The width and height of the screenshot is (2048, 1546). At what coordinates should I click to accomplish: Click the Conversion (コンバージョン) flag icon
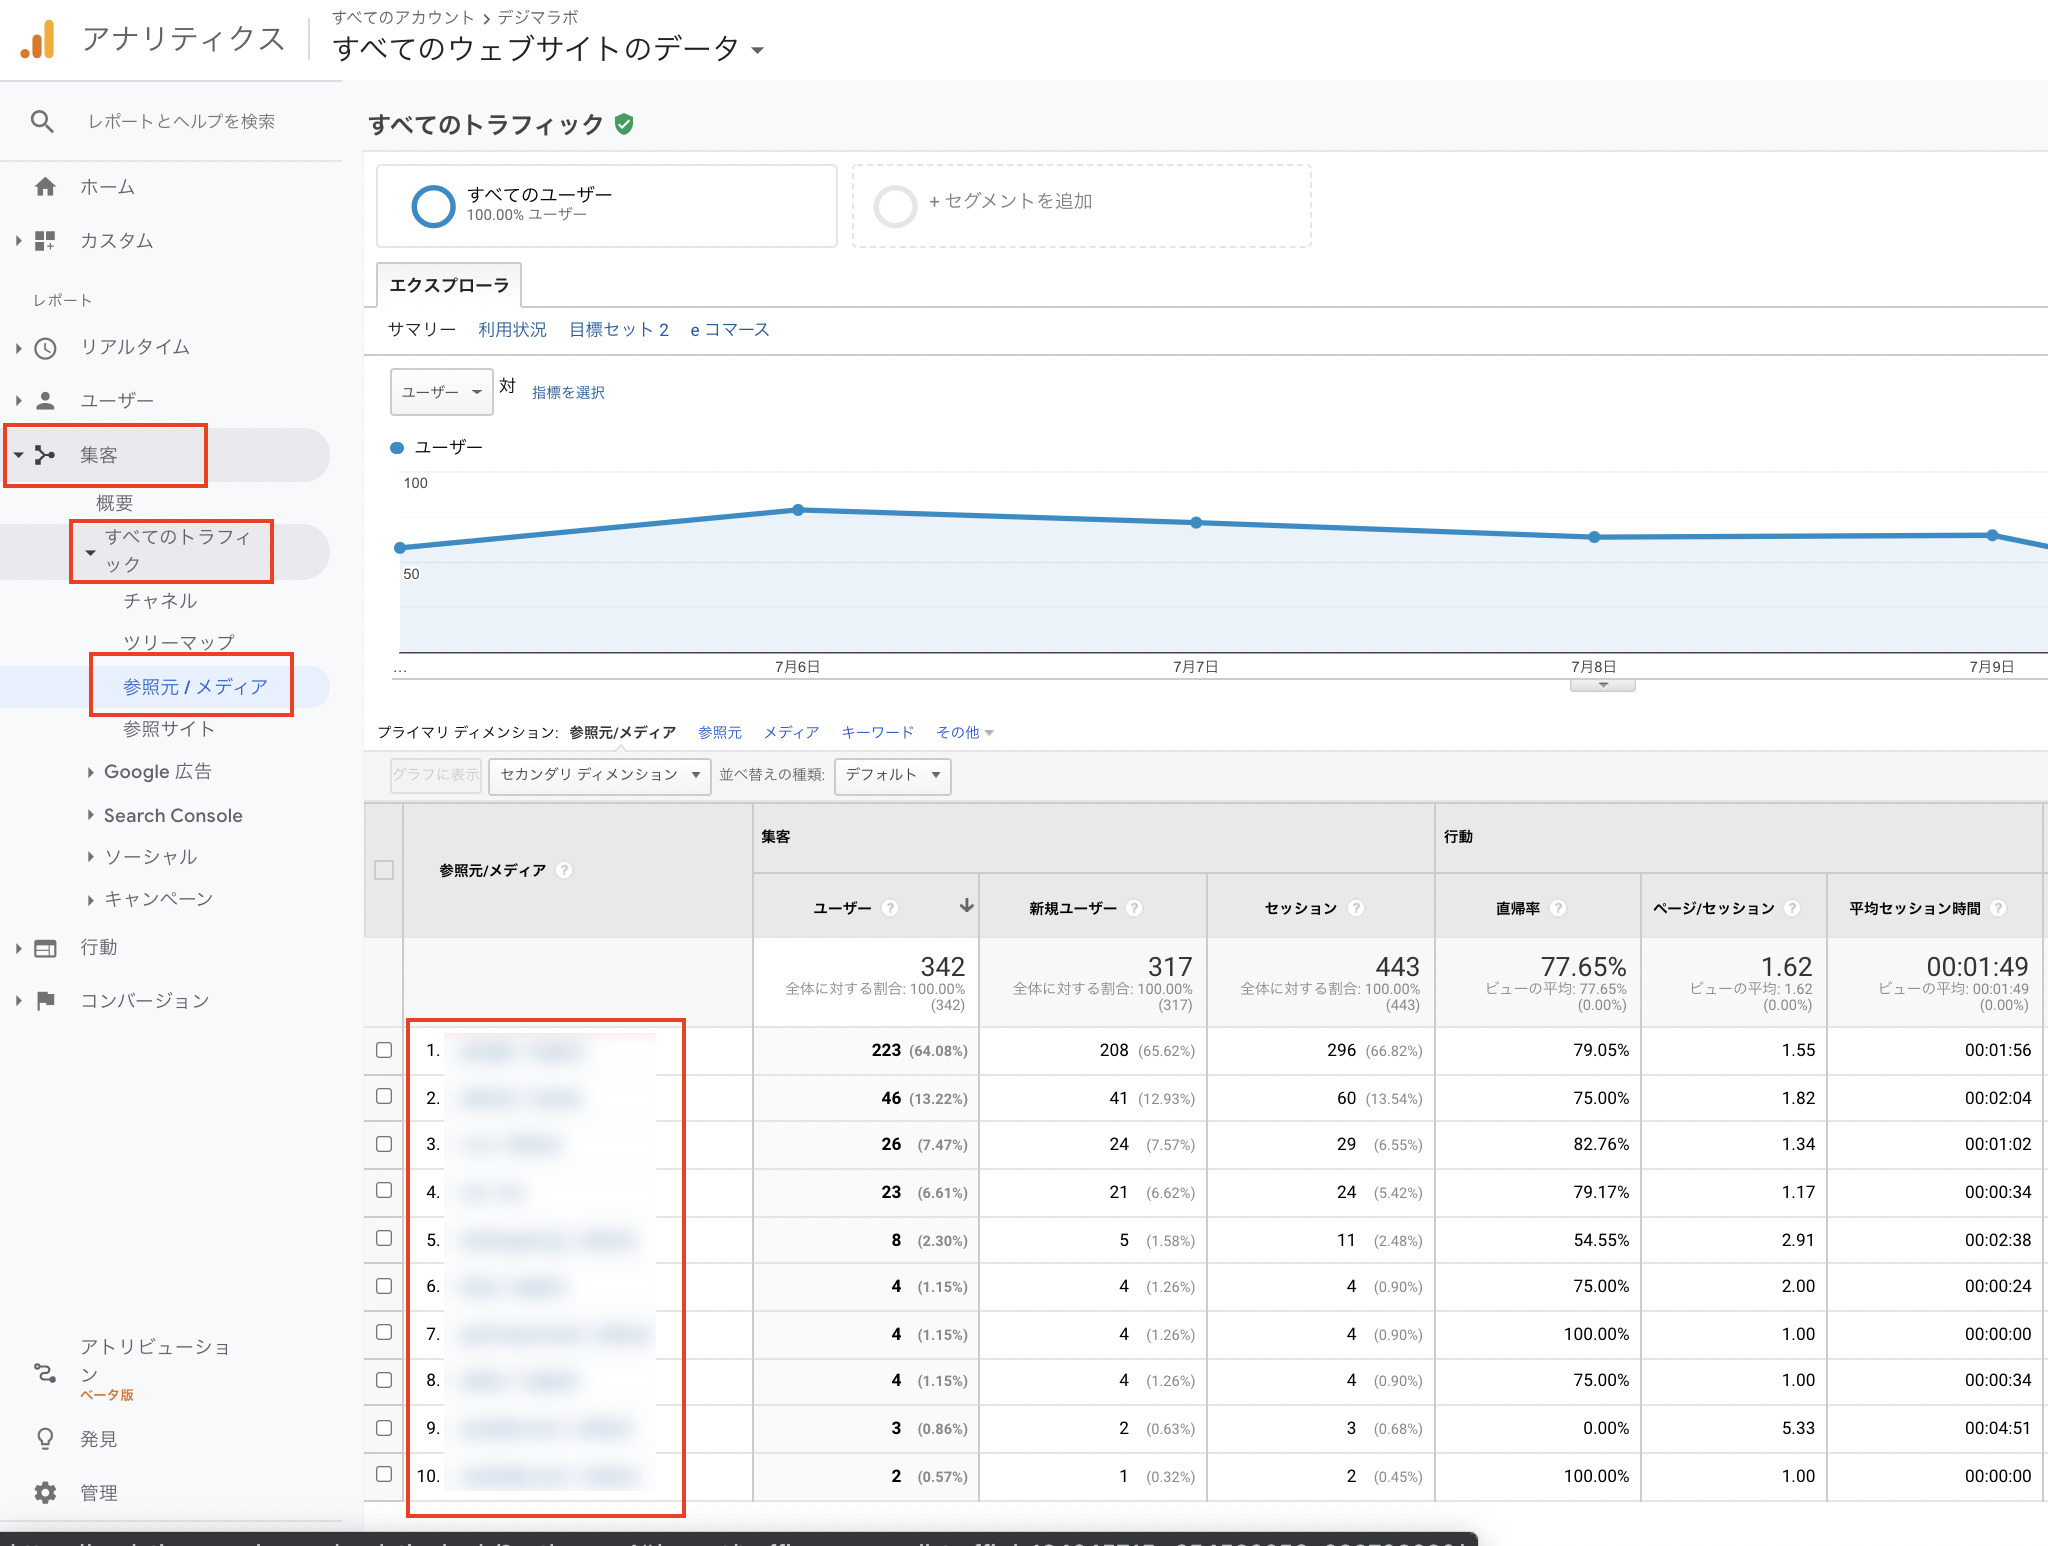pyautogui.click(x=45, y=1001)
